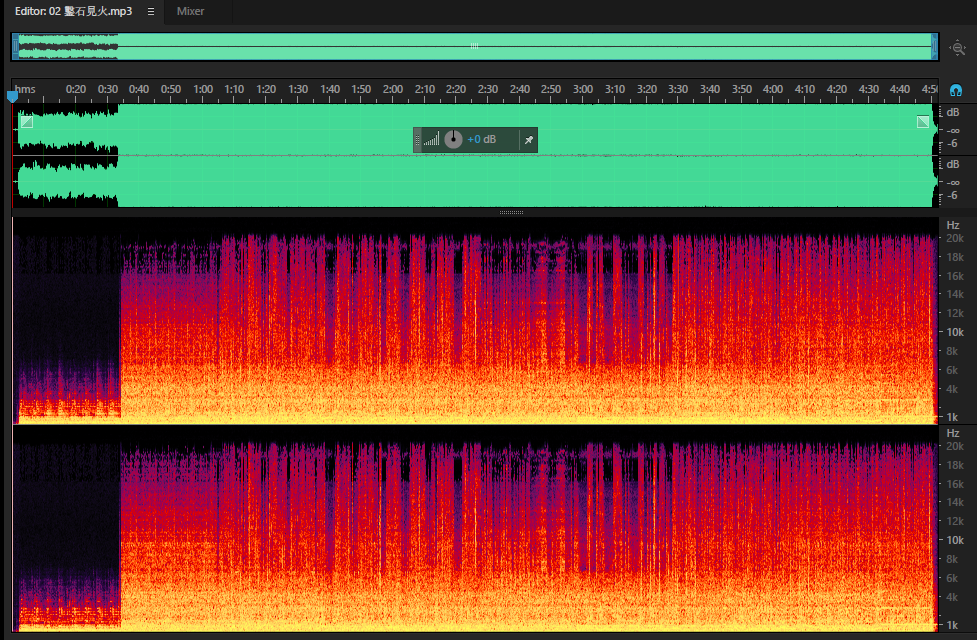Screen dimensions: 977x640
Task: Click the 16k label of lower spectral scale
Action: pyautogui.click(x=955, y=484)
